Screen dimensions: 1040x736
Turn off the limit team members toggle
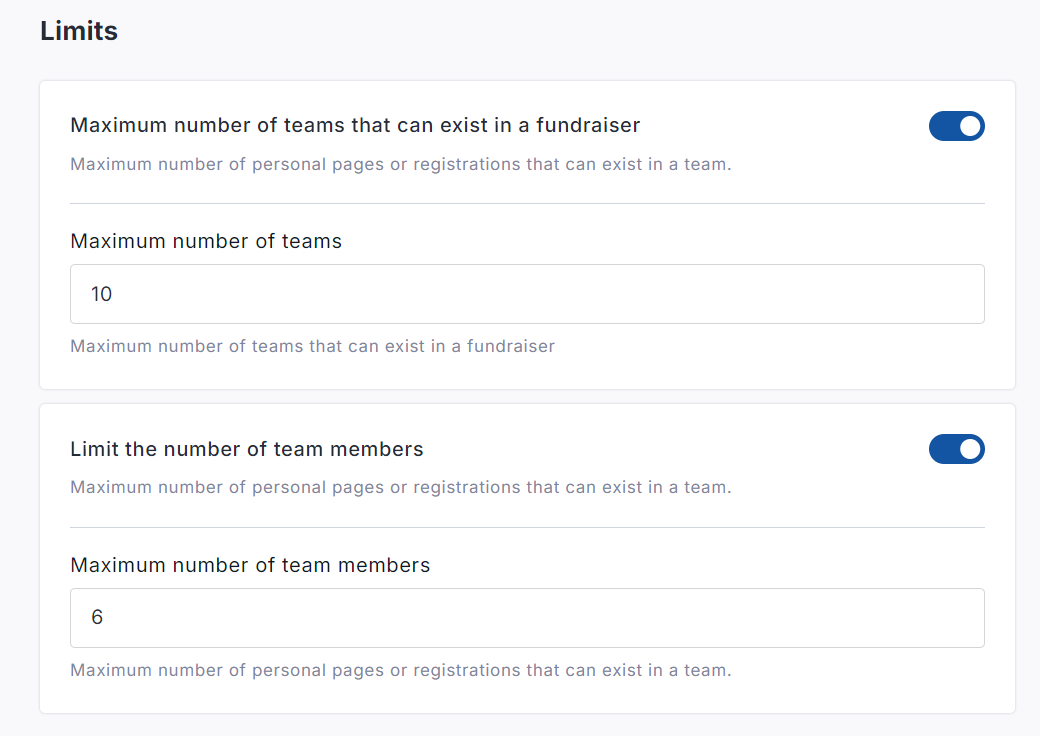[956, 450]
